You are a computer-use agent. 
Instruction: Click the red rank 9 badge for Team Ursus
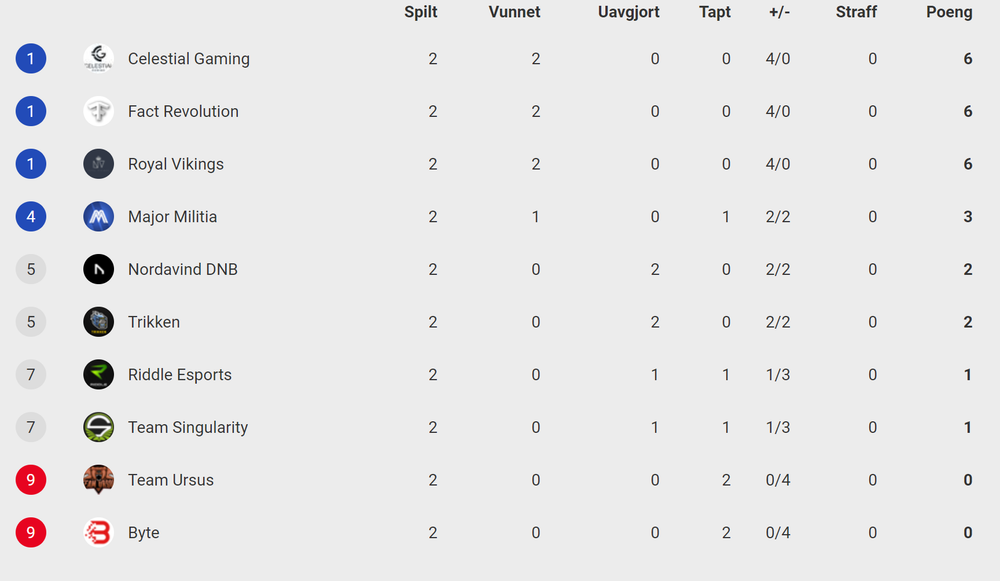(31, 480)
